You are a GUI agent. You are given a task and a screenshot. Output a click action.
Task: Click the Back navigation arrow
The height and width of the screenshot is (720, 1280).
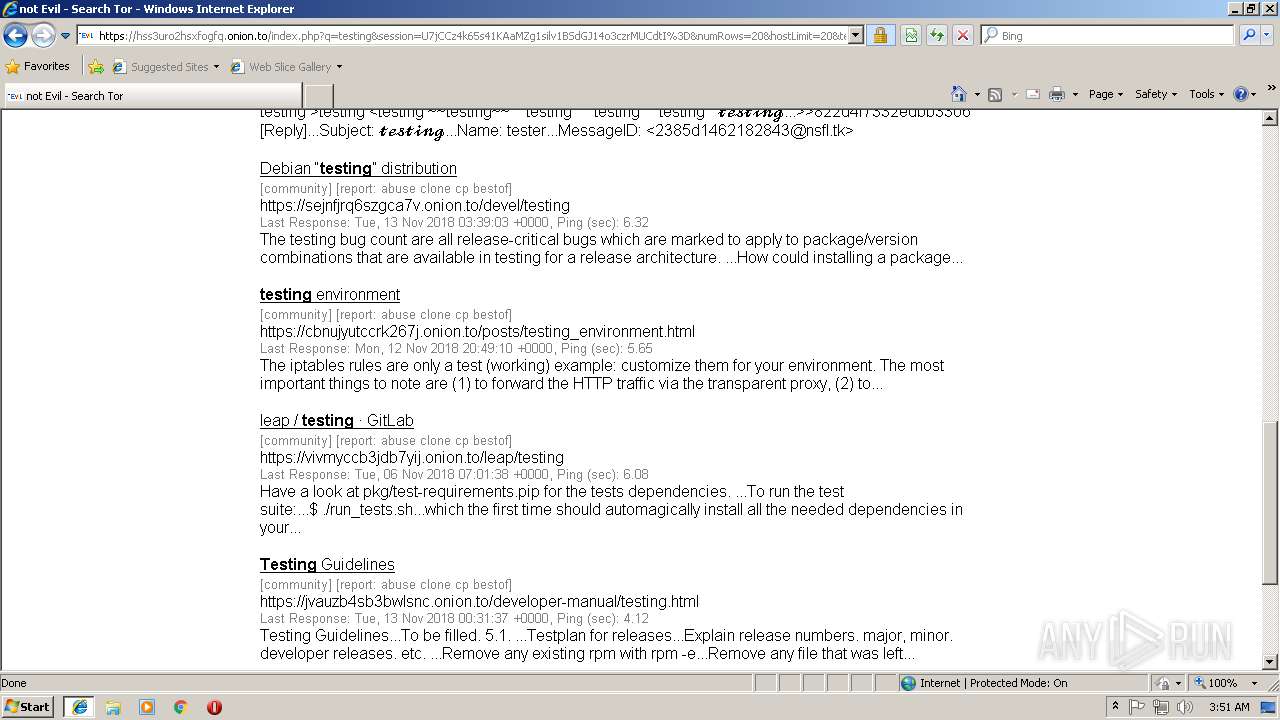coord(15,36)
